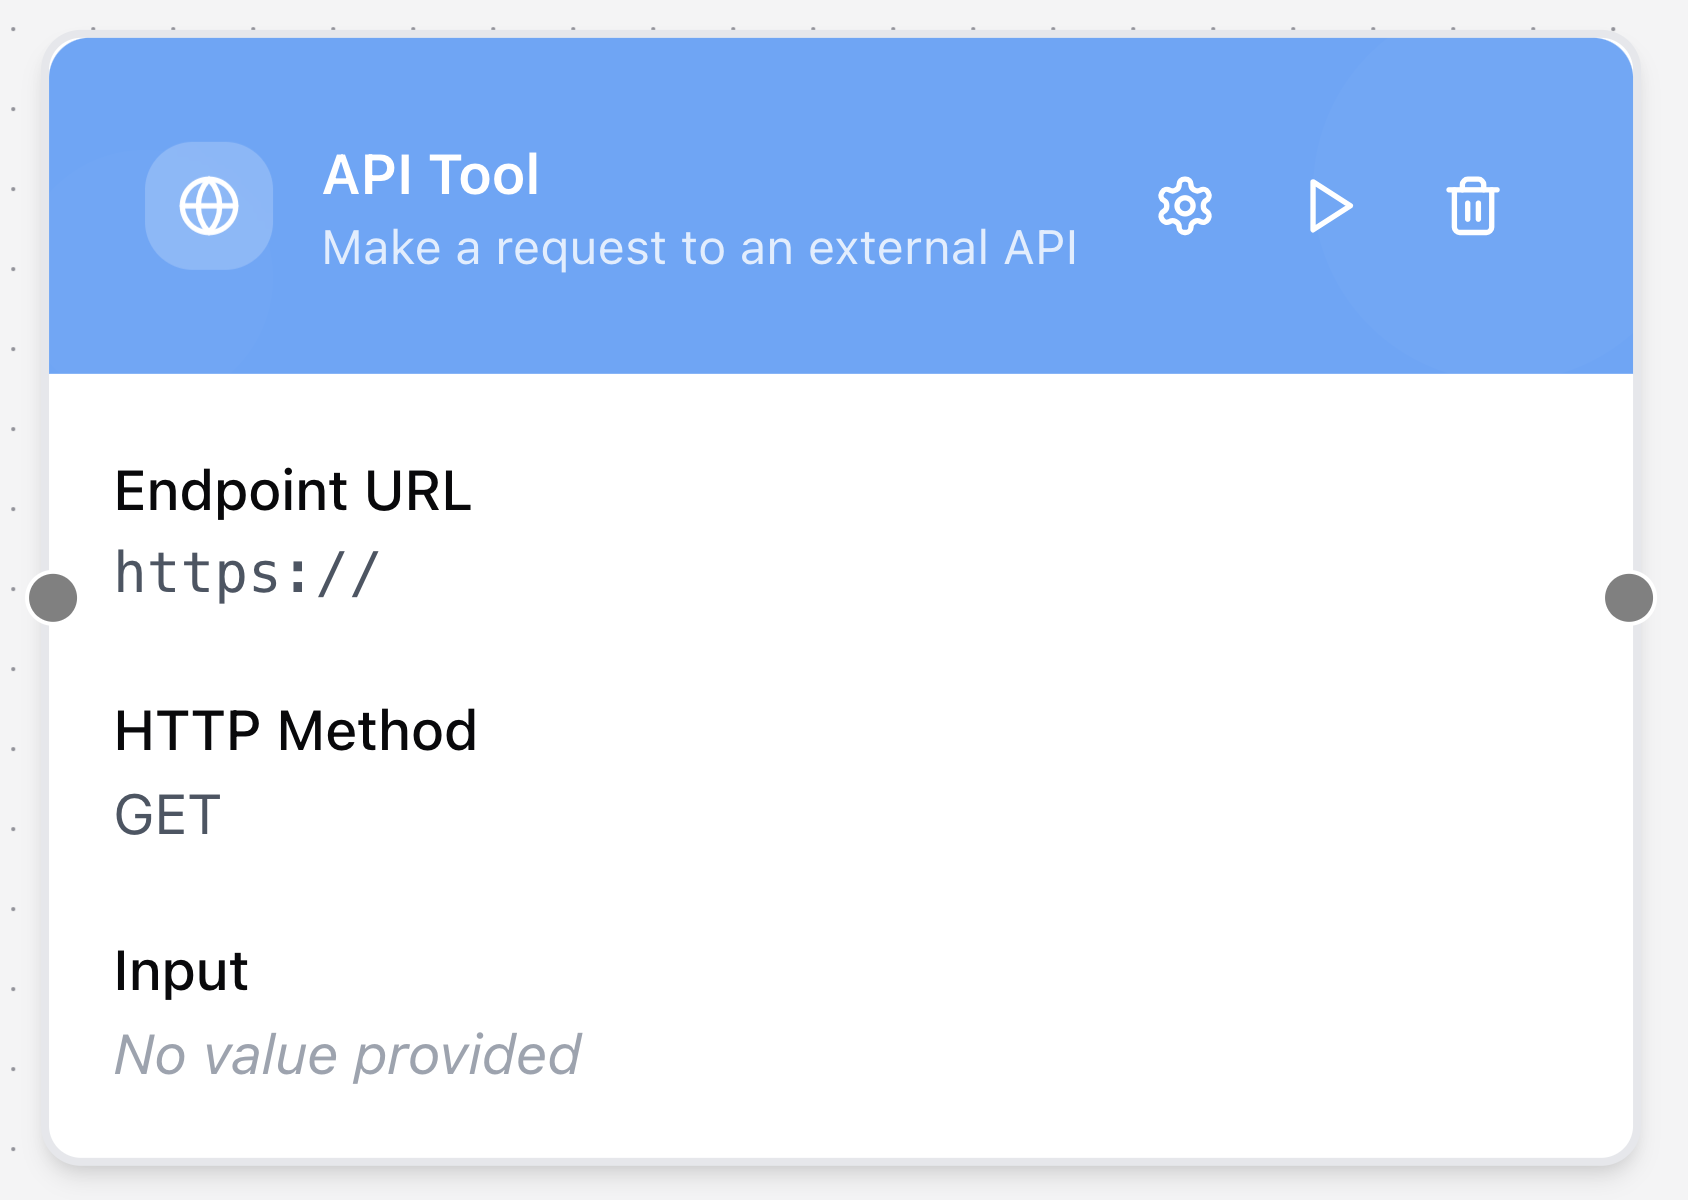Select the GET method value

tap(168, 815)
